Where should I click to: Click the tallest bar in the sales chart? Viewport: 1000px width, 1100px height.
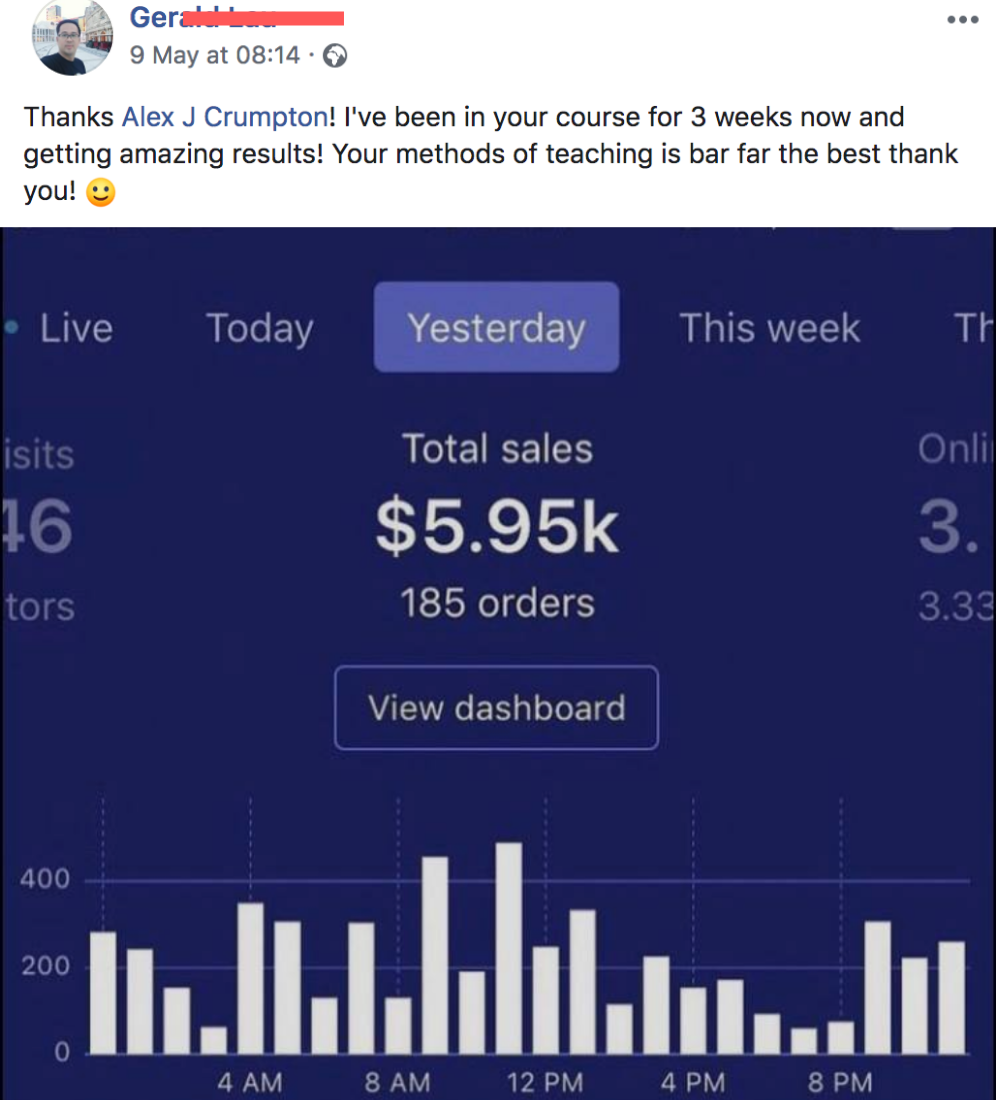tap(509, 947)
